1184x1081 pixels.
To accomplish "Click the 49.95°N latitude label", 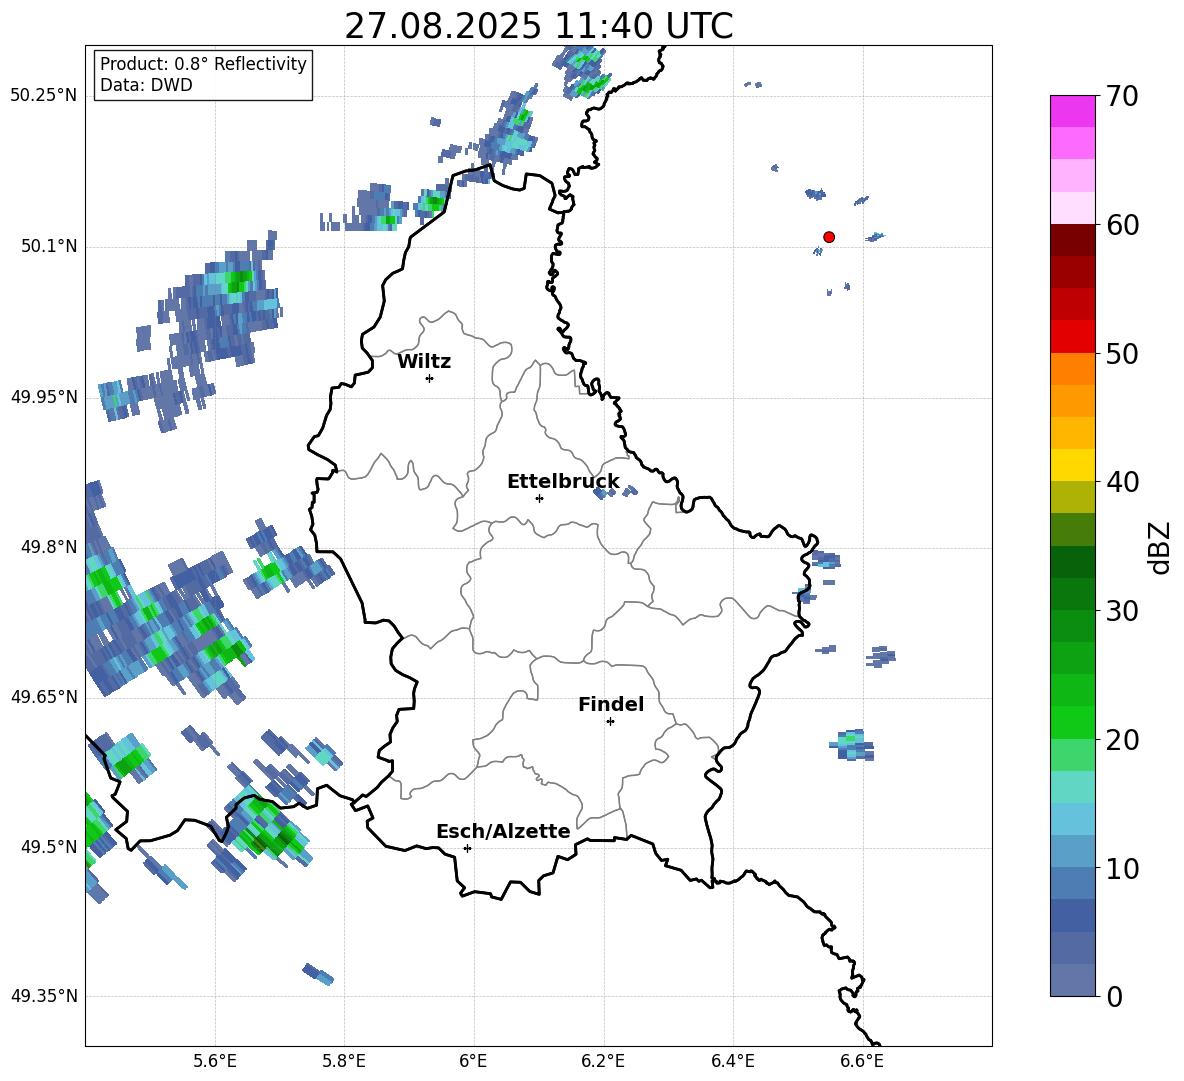I will (x=44, y=397).
